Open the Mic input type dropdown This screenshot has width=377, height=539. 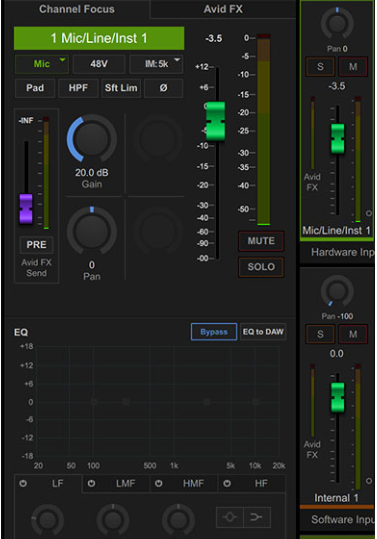tap(42, 64)
